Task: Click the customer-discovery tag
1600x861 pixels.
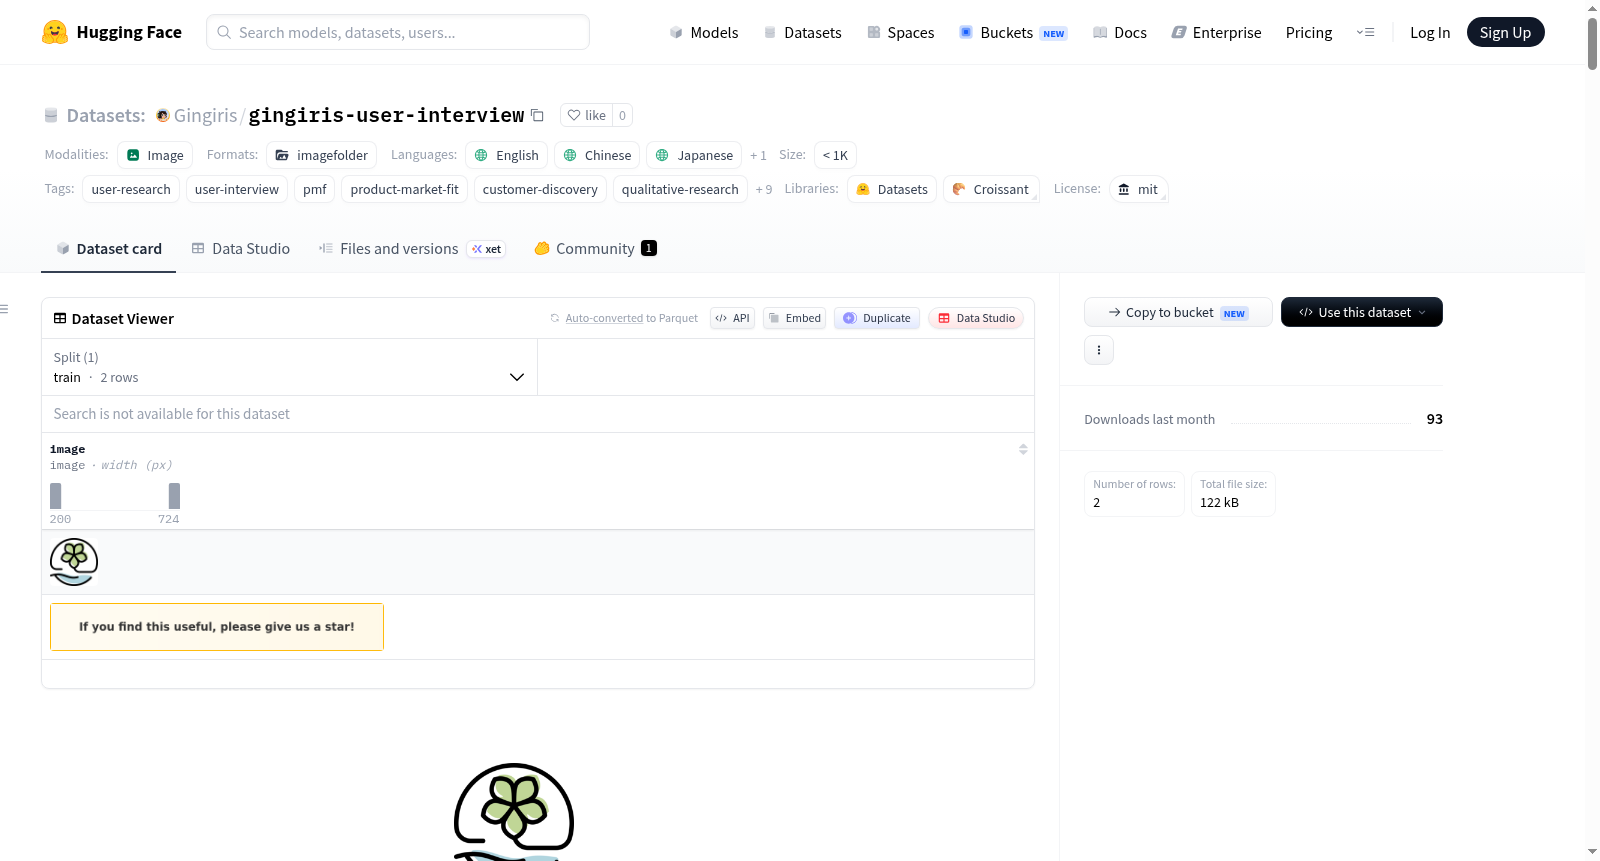Action: (540, 189)
